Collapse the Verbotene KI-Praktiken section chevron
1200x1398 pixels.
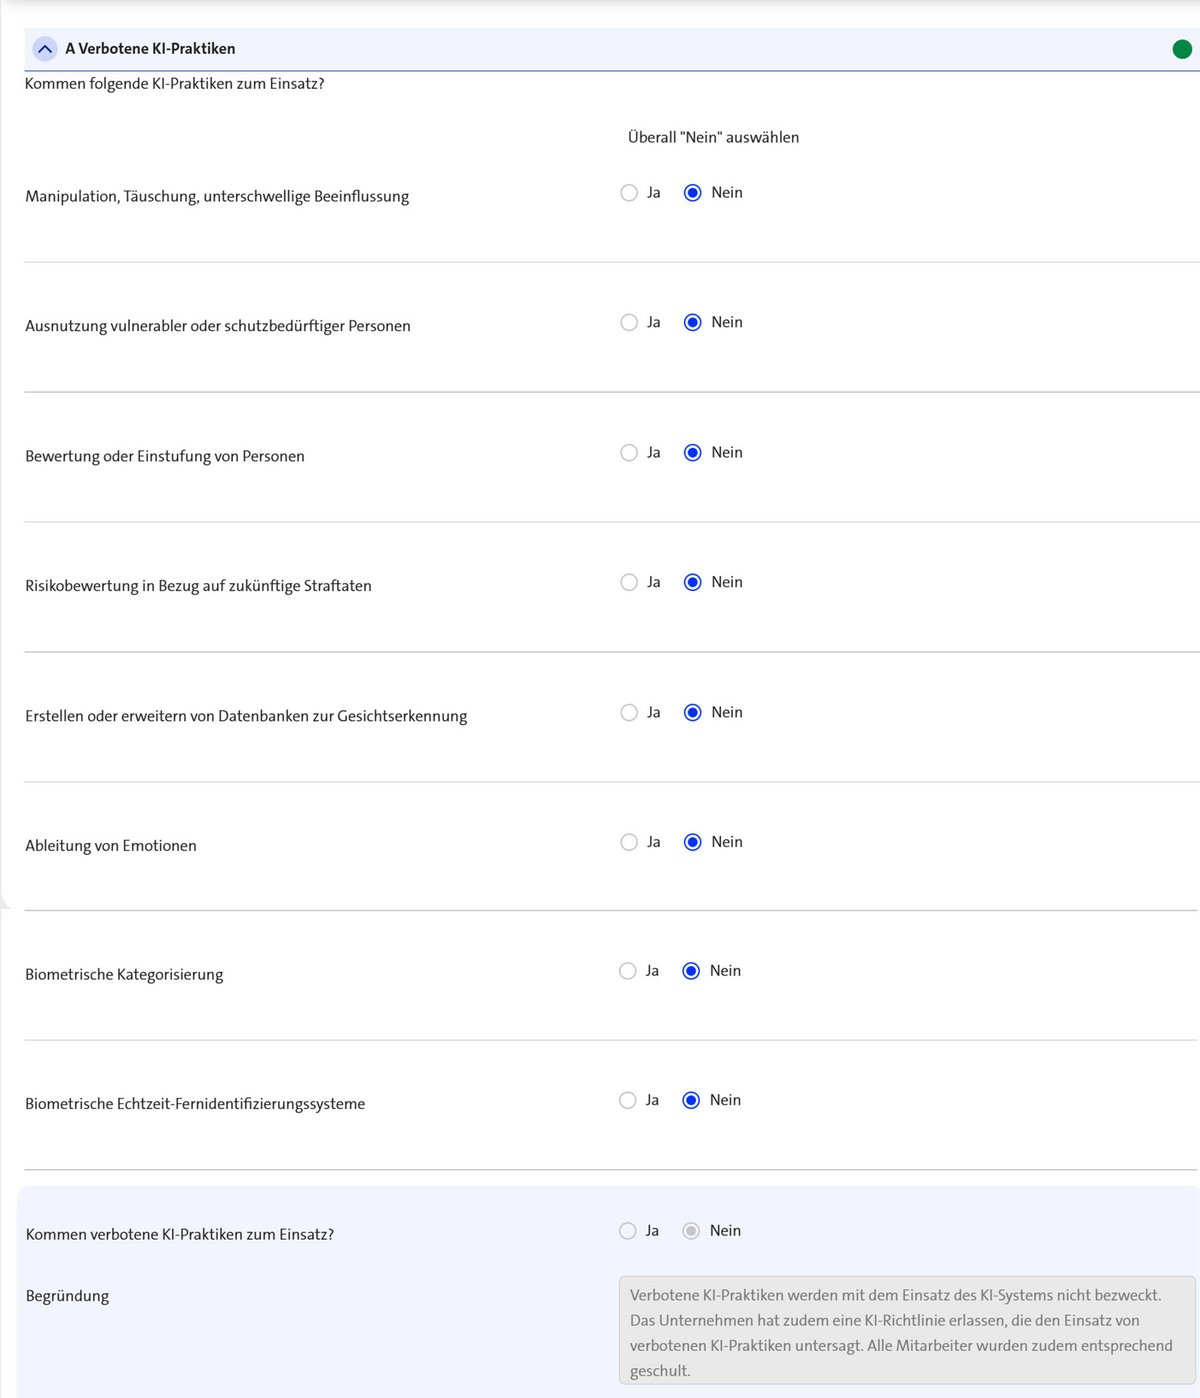click(x=45, y=48)
